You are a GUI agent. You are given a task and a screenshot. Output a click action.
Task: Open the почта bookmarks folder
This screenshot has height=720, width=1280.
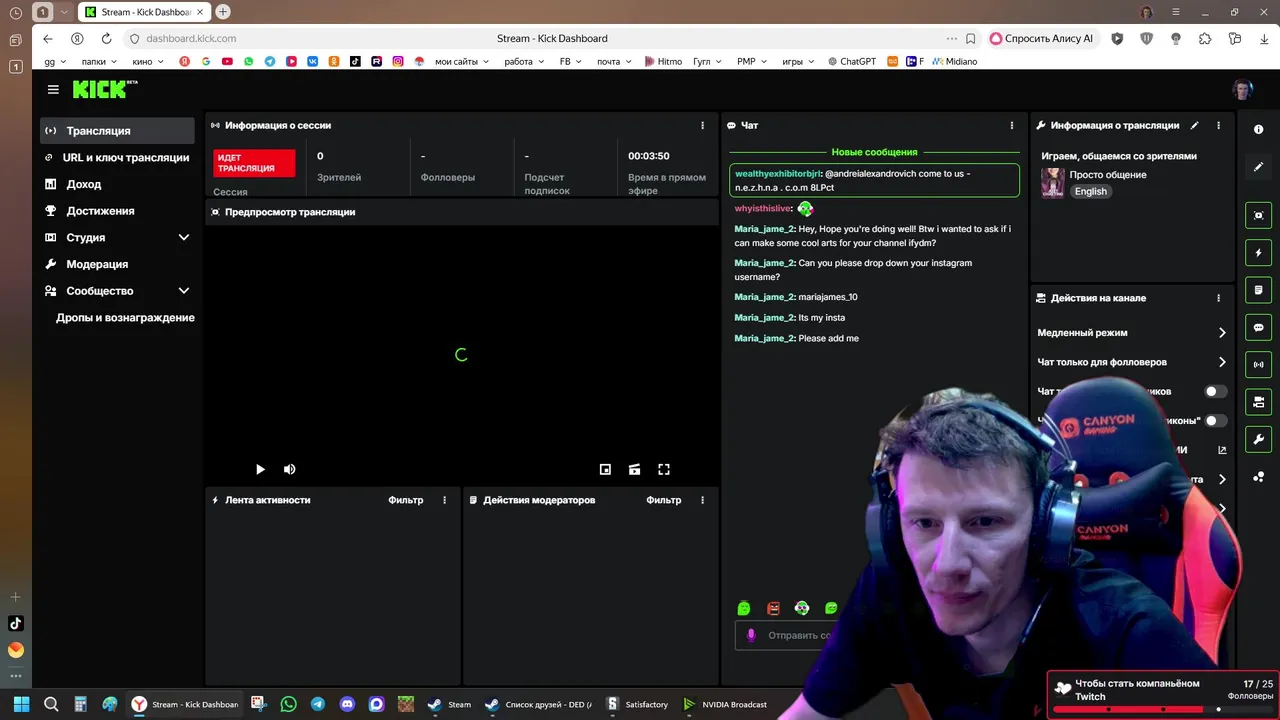click(614, 61)
